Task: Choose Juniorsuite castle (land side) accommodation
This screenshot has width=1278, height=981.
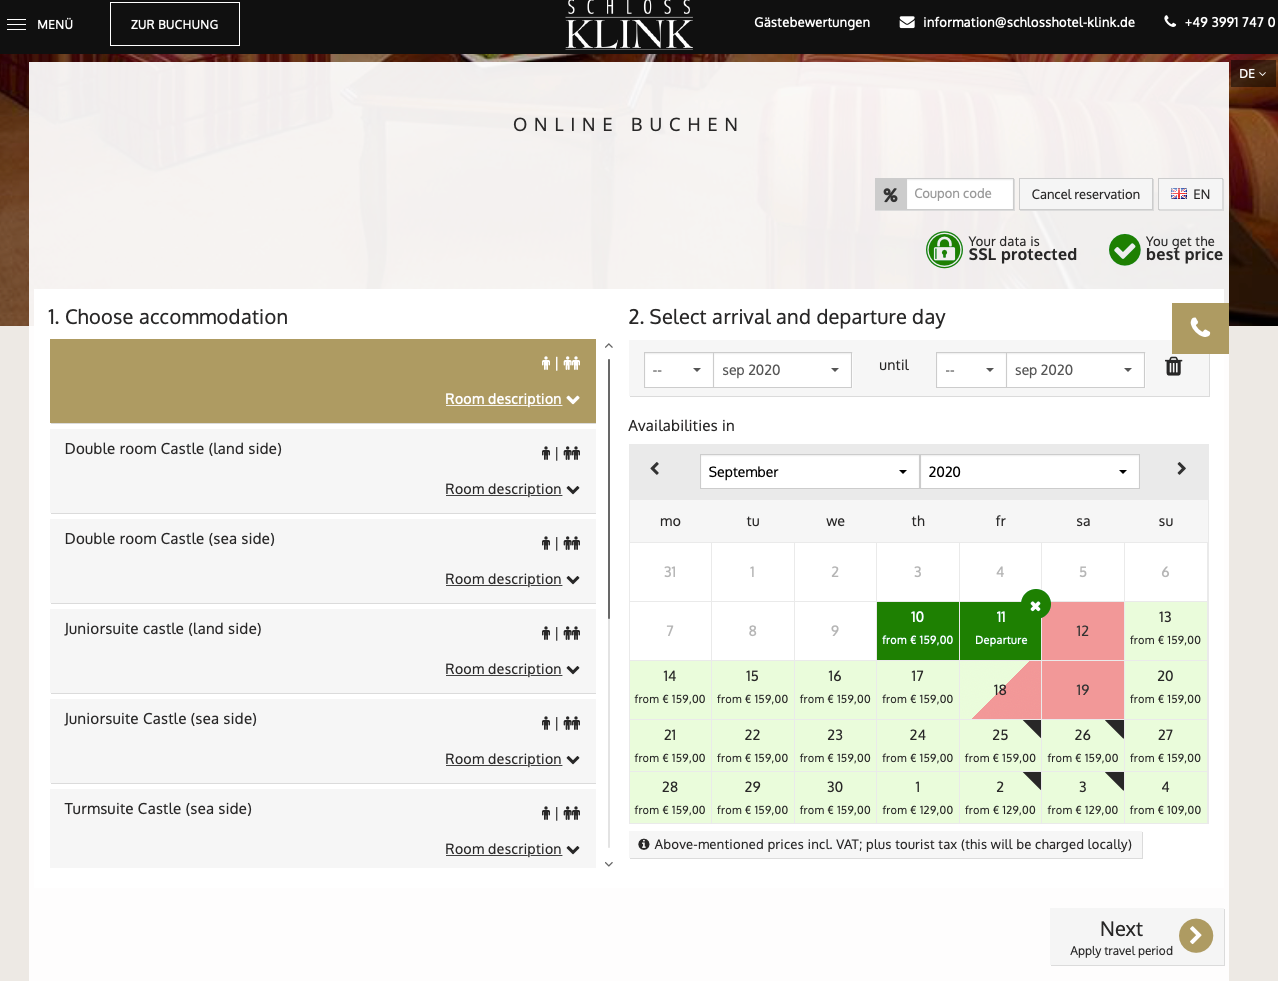Action: [163, 629]
